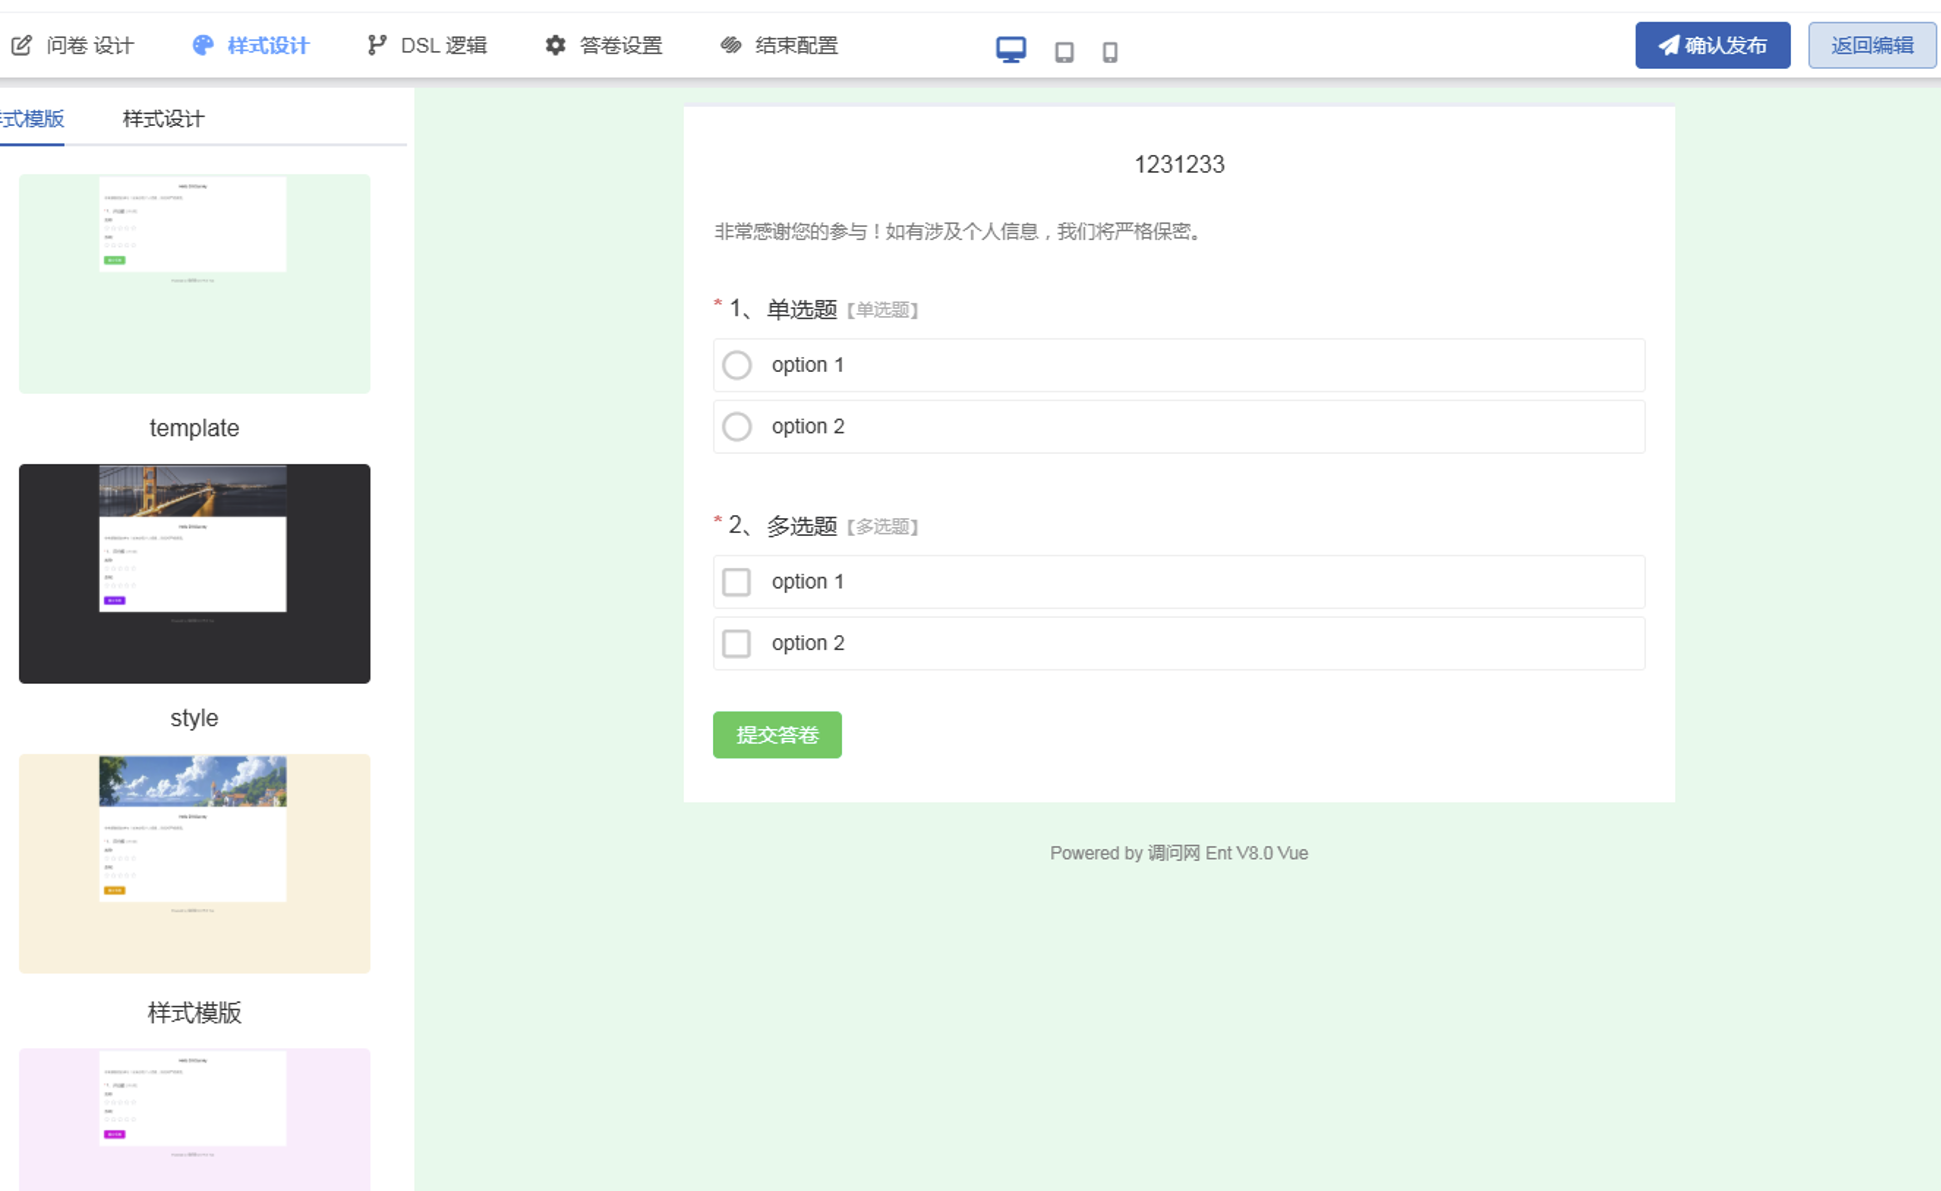1941x1191 pixels.
Task: Choose the 样式模版 beach theme thumbnail
Action: [x=194, y=863]
